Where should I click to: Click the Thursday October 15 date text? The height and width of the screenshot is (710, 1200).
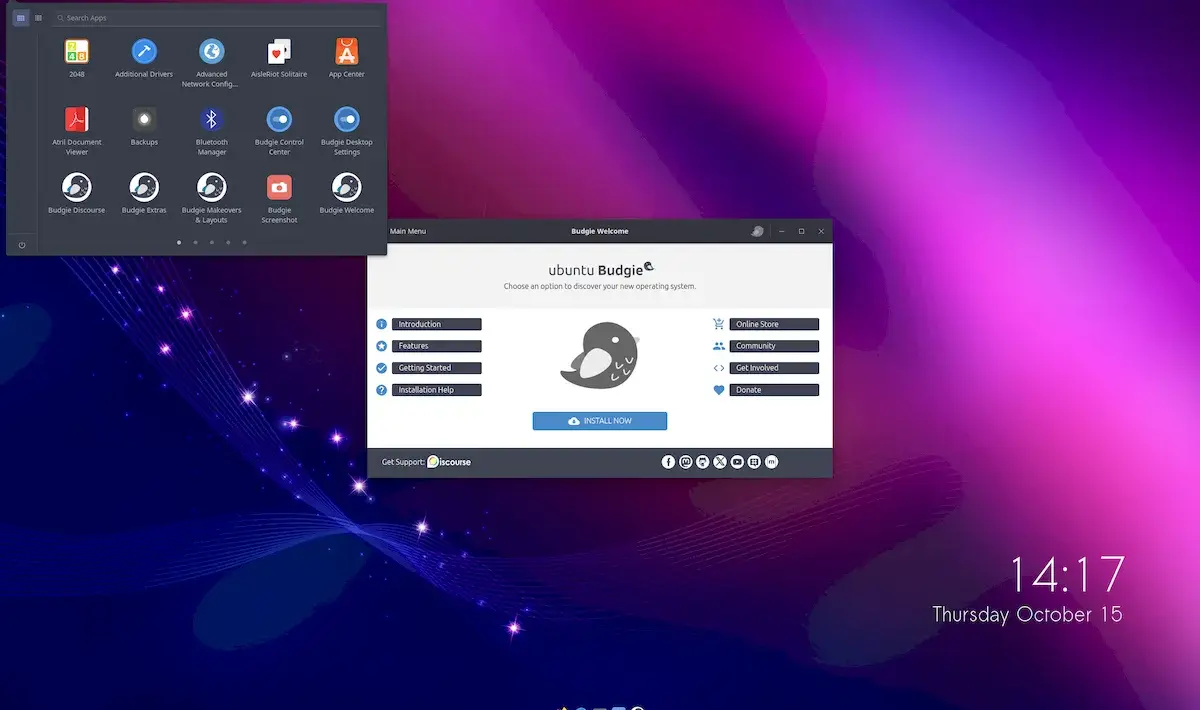point(1027,615)
